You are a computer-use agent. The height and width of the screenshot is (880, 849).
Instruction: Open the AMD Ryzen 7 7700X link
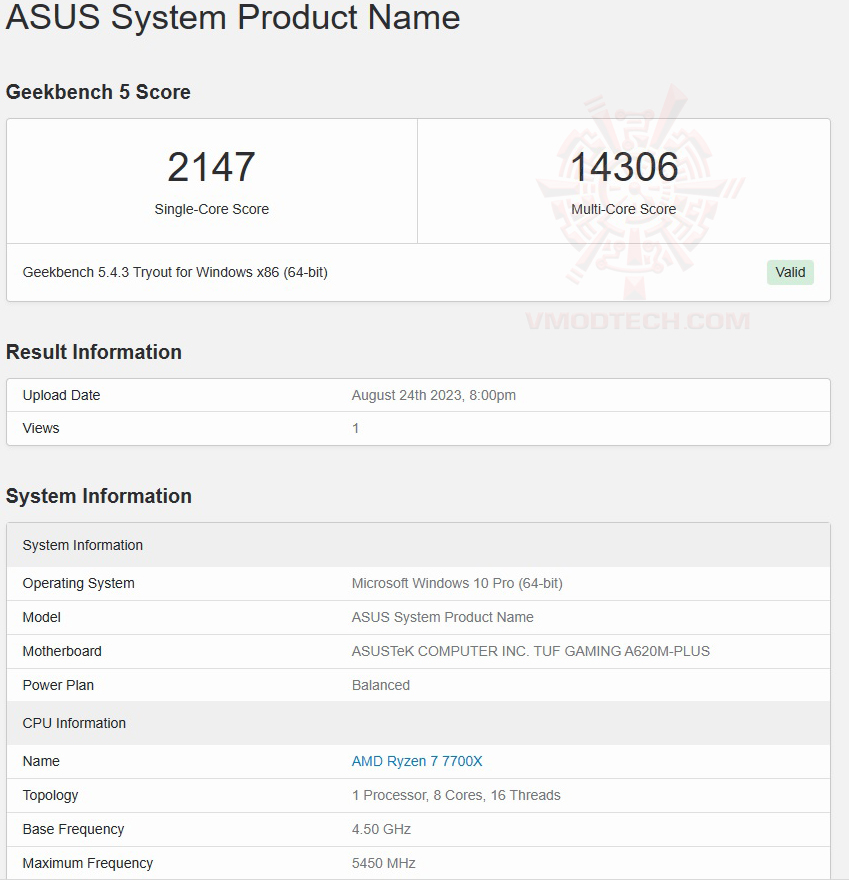pyautogui.click(x=417, y=761)
